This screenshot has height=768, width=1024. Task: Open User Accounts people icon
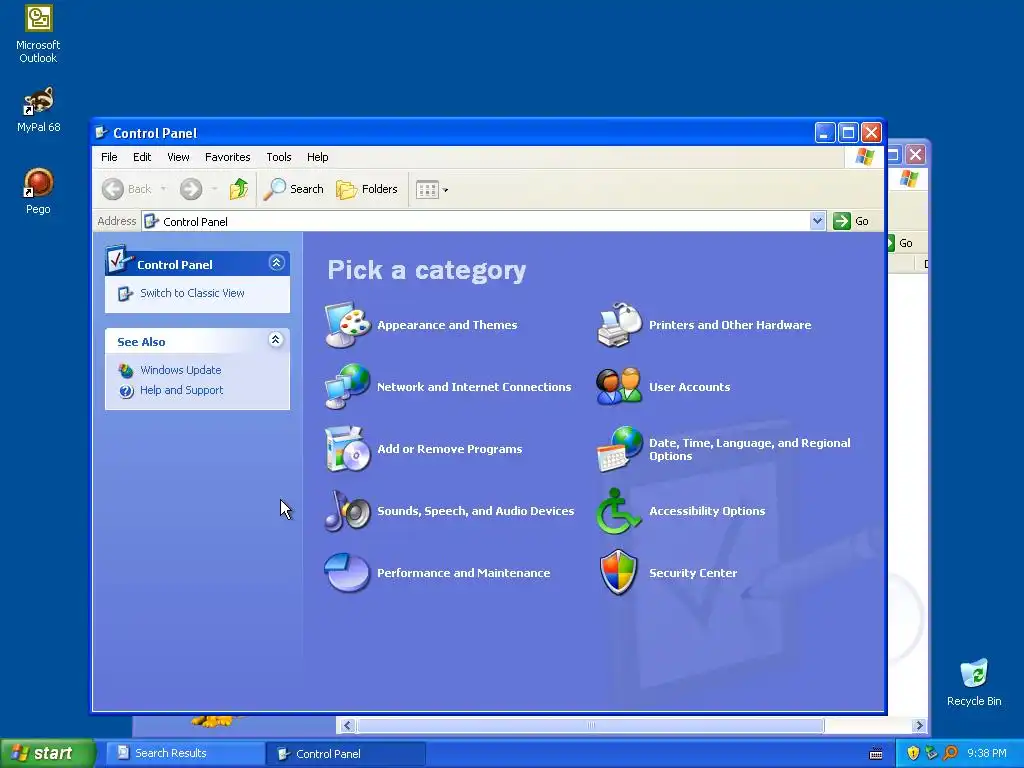click(620, 387)
